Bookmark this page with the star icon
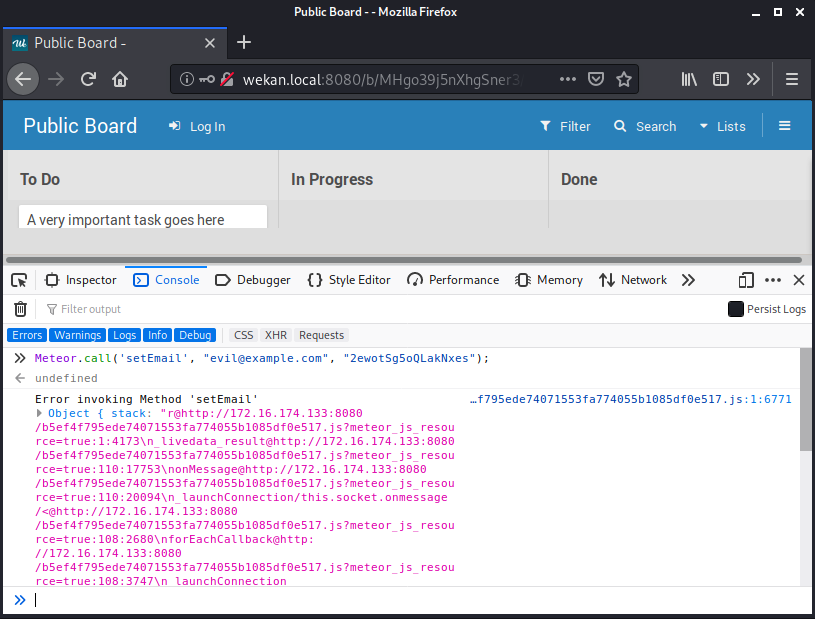The width and height of the screenshot is (815, 619). coord(624,79)
